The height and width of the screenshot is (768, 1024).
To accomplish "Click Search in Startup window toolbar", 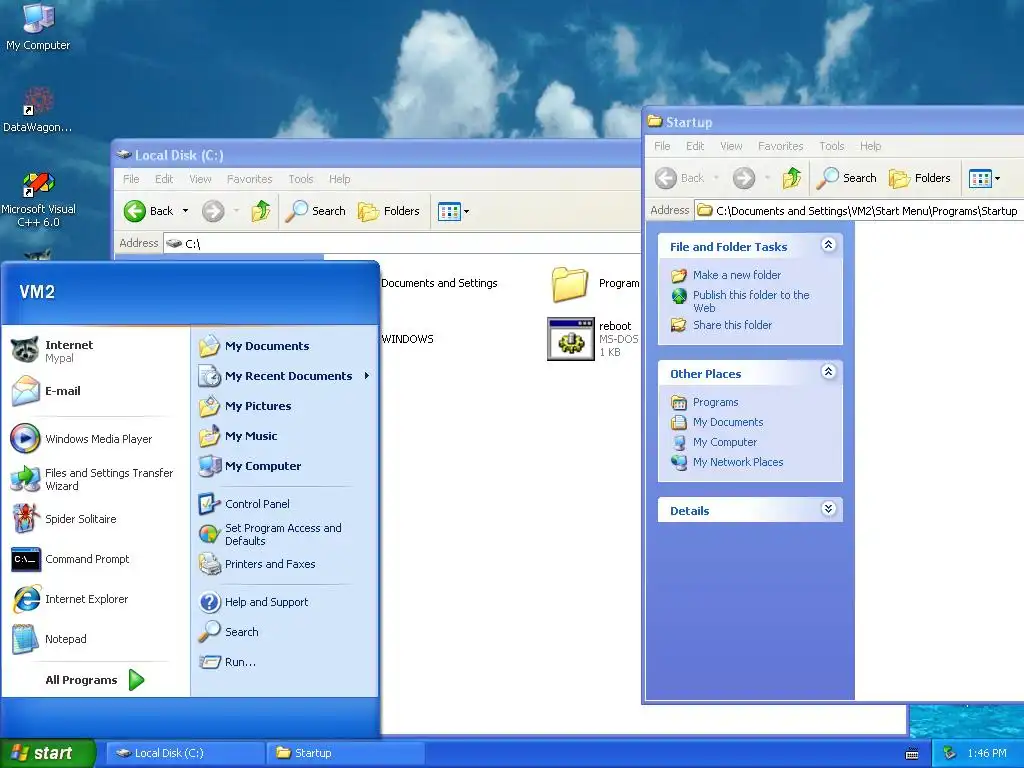I will [846, 178].
